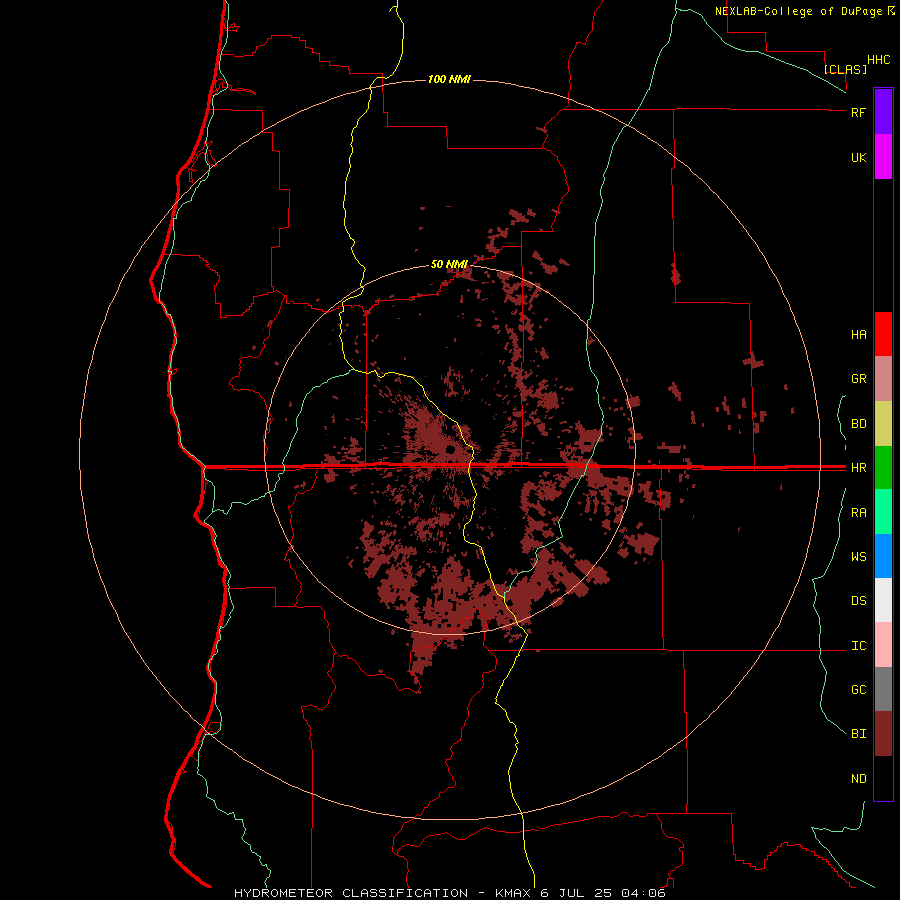Click the BD yellow legend swatch
Image resolution: width=900 pixels, height=900 pixels.
coord(883,423)
